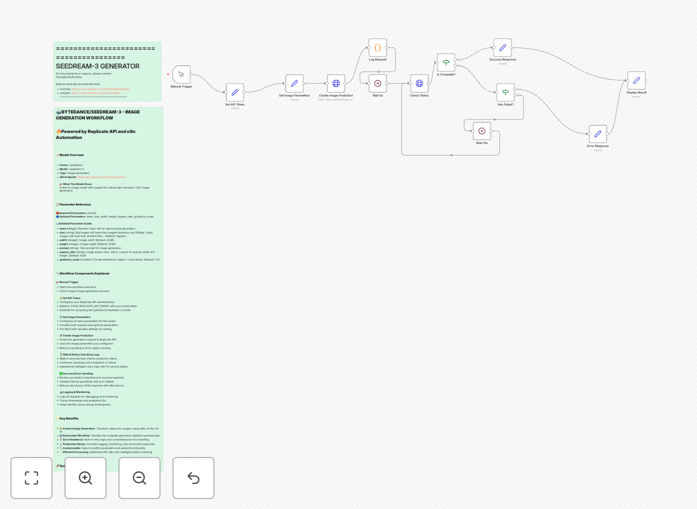Click the Powered by Replicate API heading
Screen dimensions: 697x509
tap(96, 134)
